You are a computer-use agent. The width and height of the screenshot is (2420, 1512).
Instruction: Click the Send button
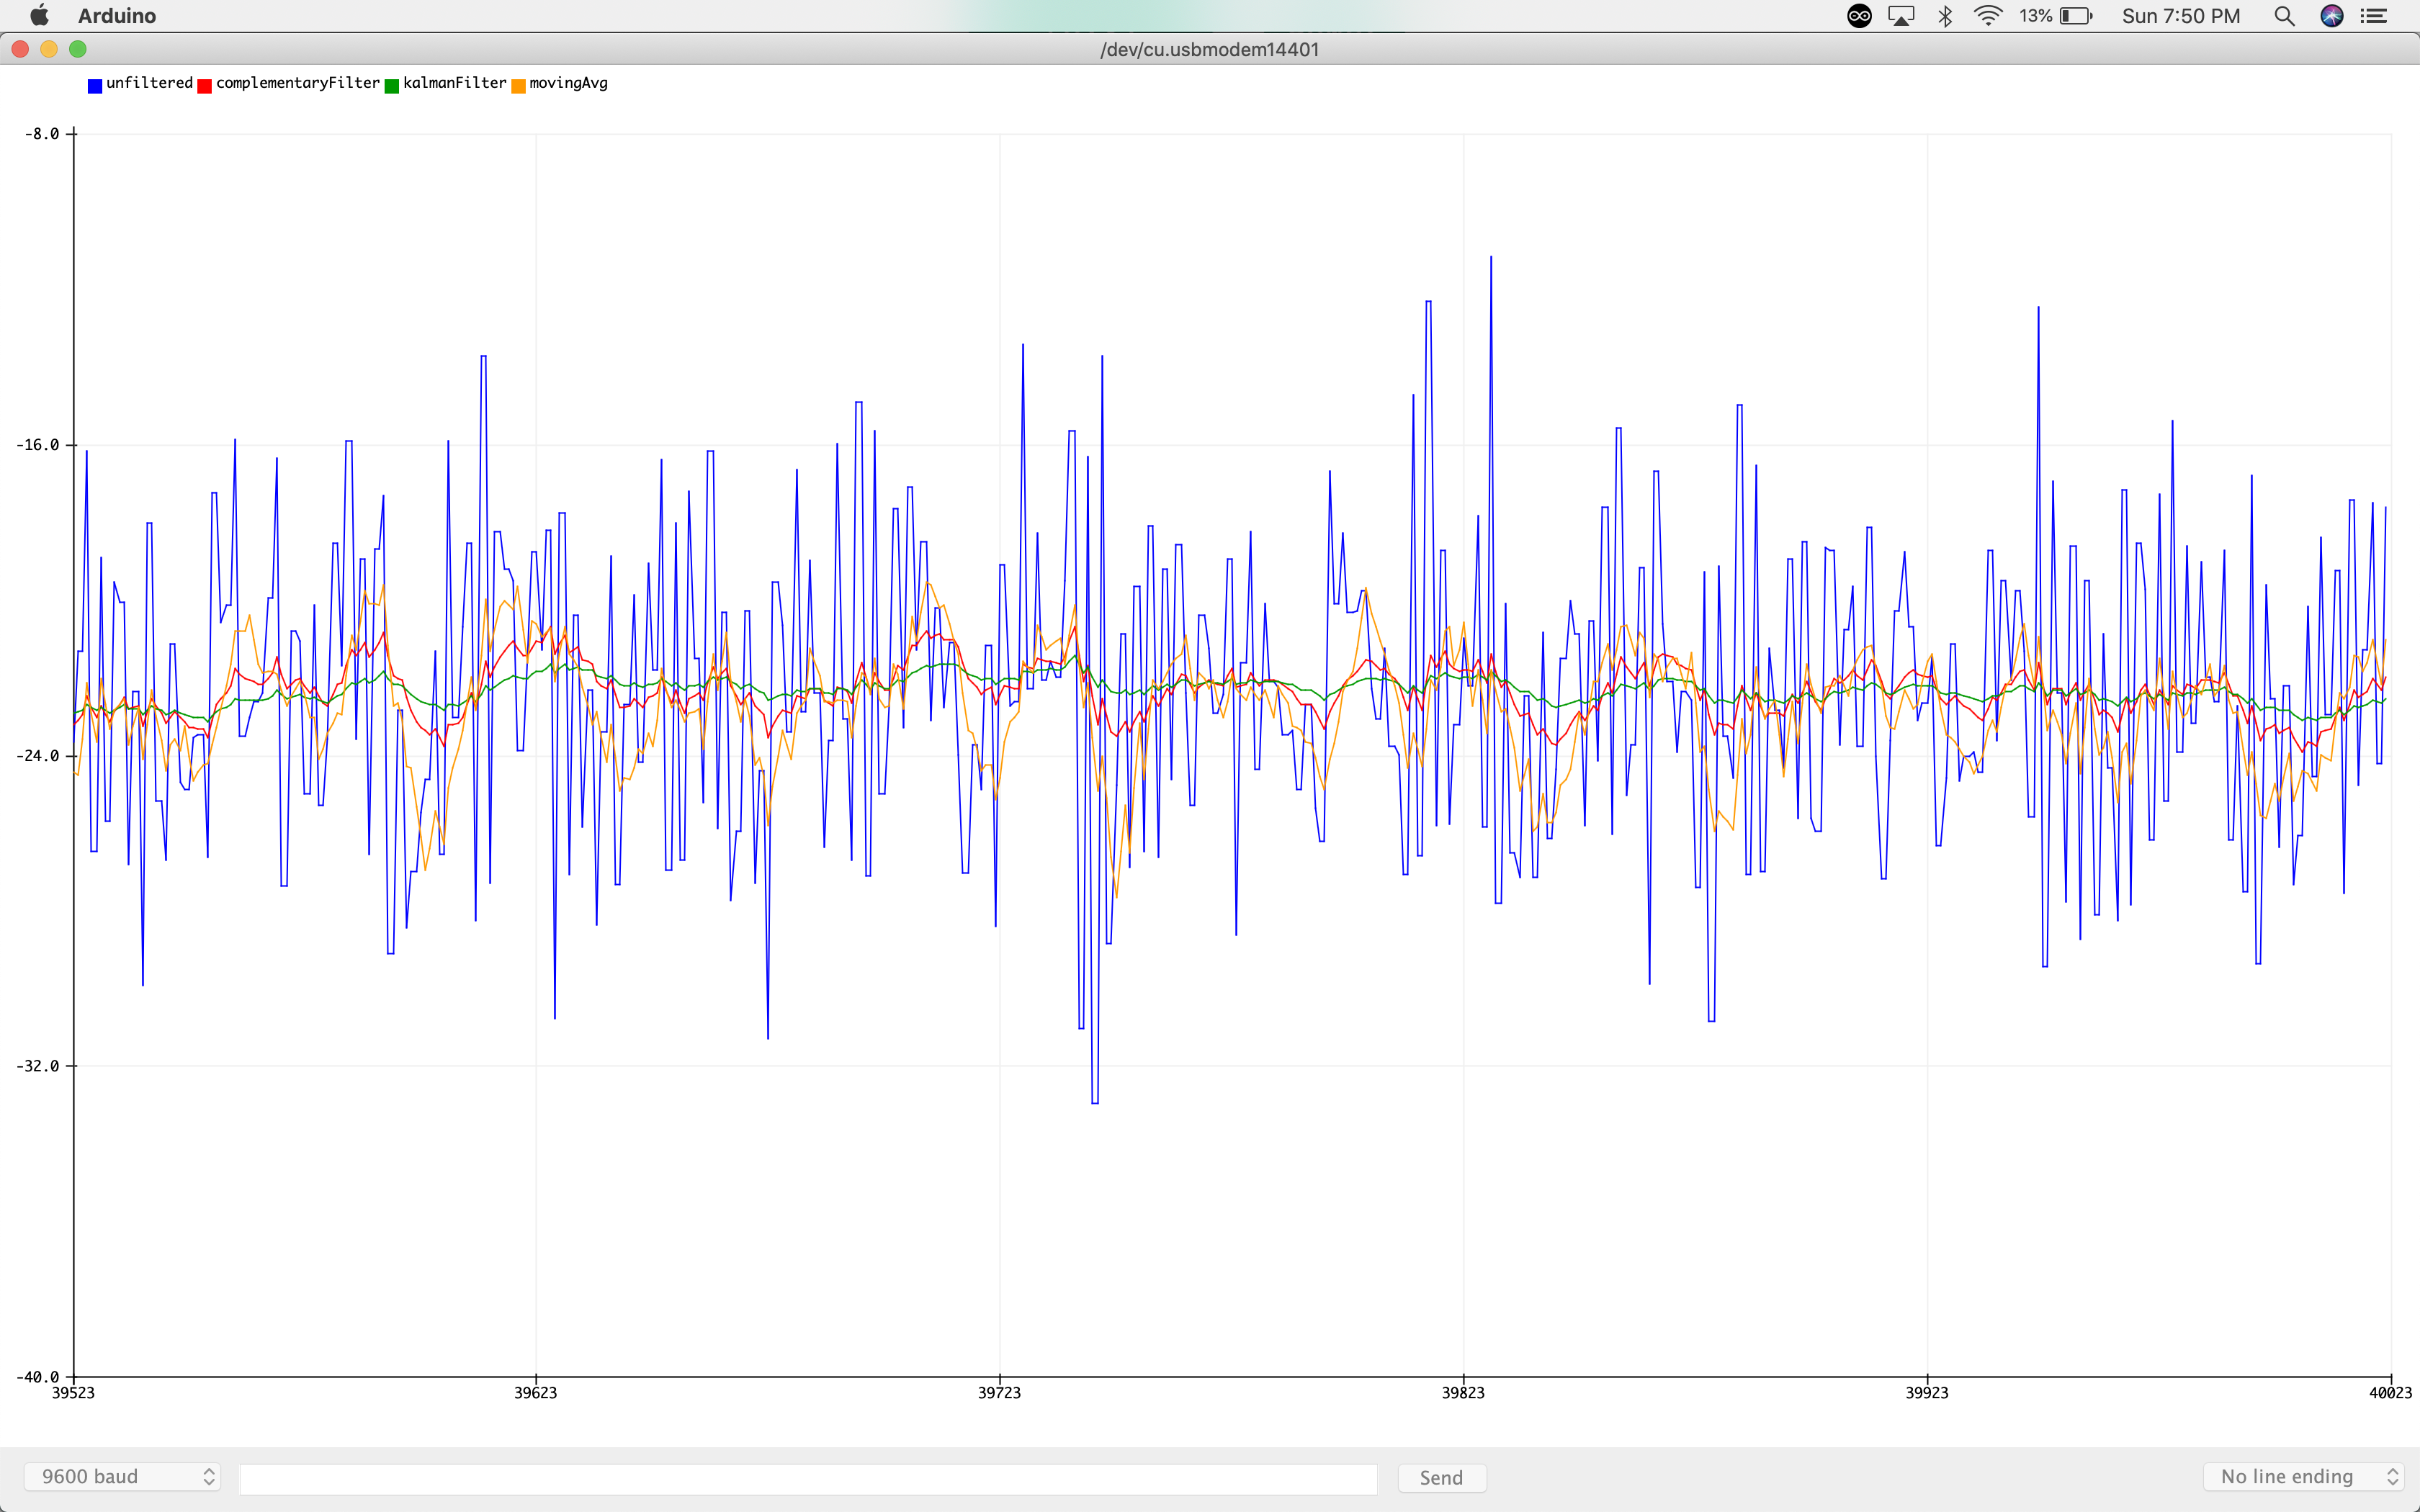1441,1478
